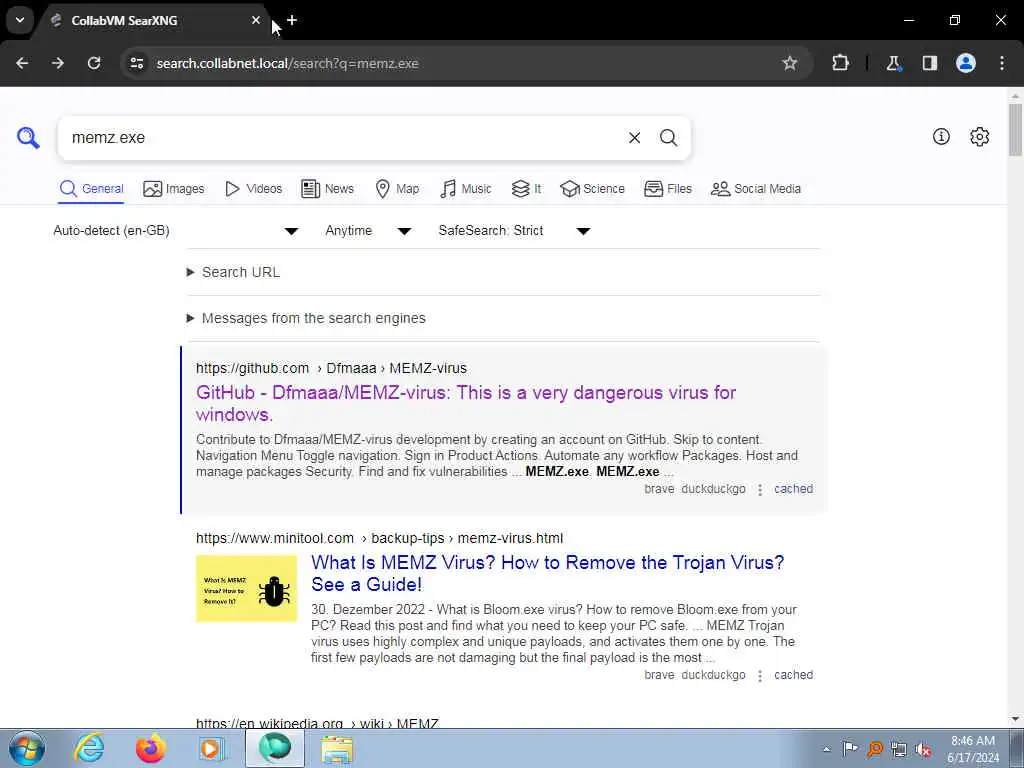The image size is (1024, 768).
Task: Open What Is MEMZ Virus result link
Action: (x=547, y=573)
